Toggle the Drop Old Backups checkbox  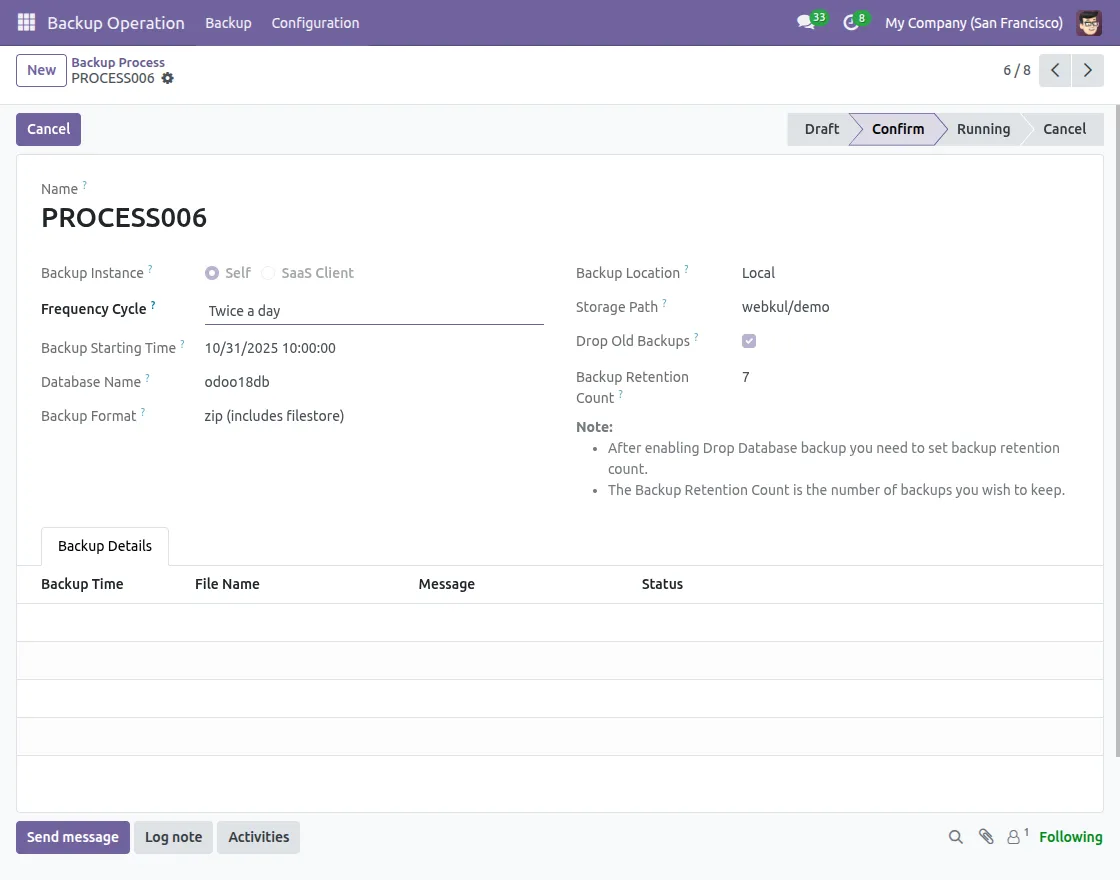[x=749, y=341]
